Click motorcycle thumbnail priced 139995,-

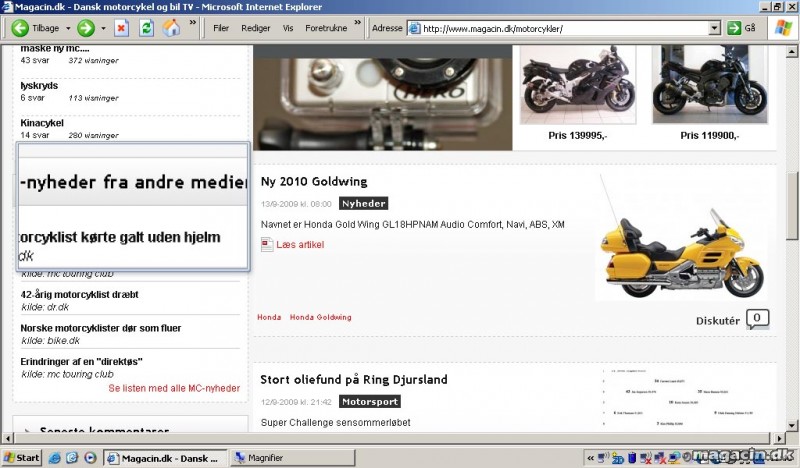pos(578,85)
